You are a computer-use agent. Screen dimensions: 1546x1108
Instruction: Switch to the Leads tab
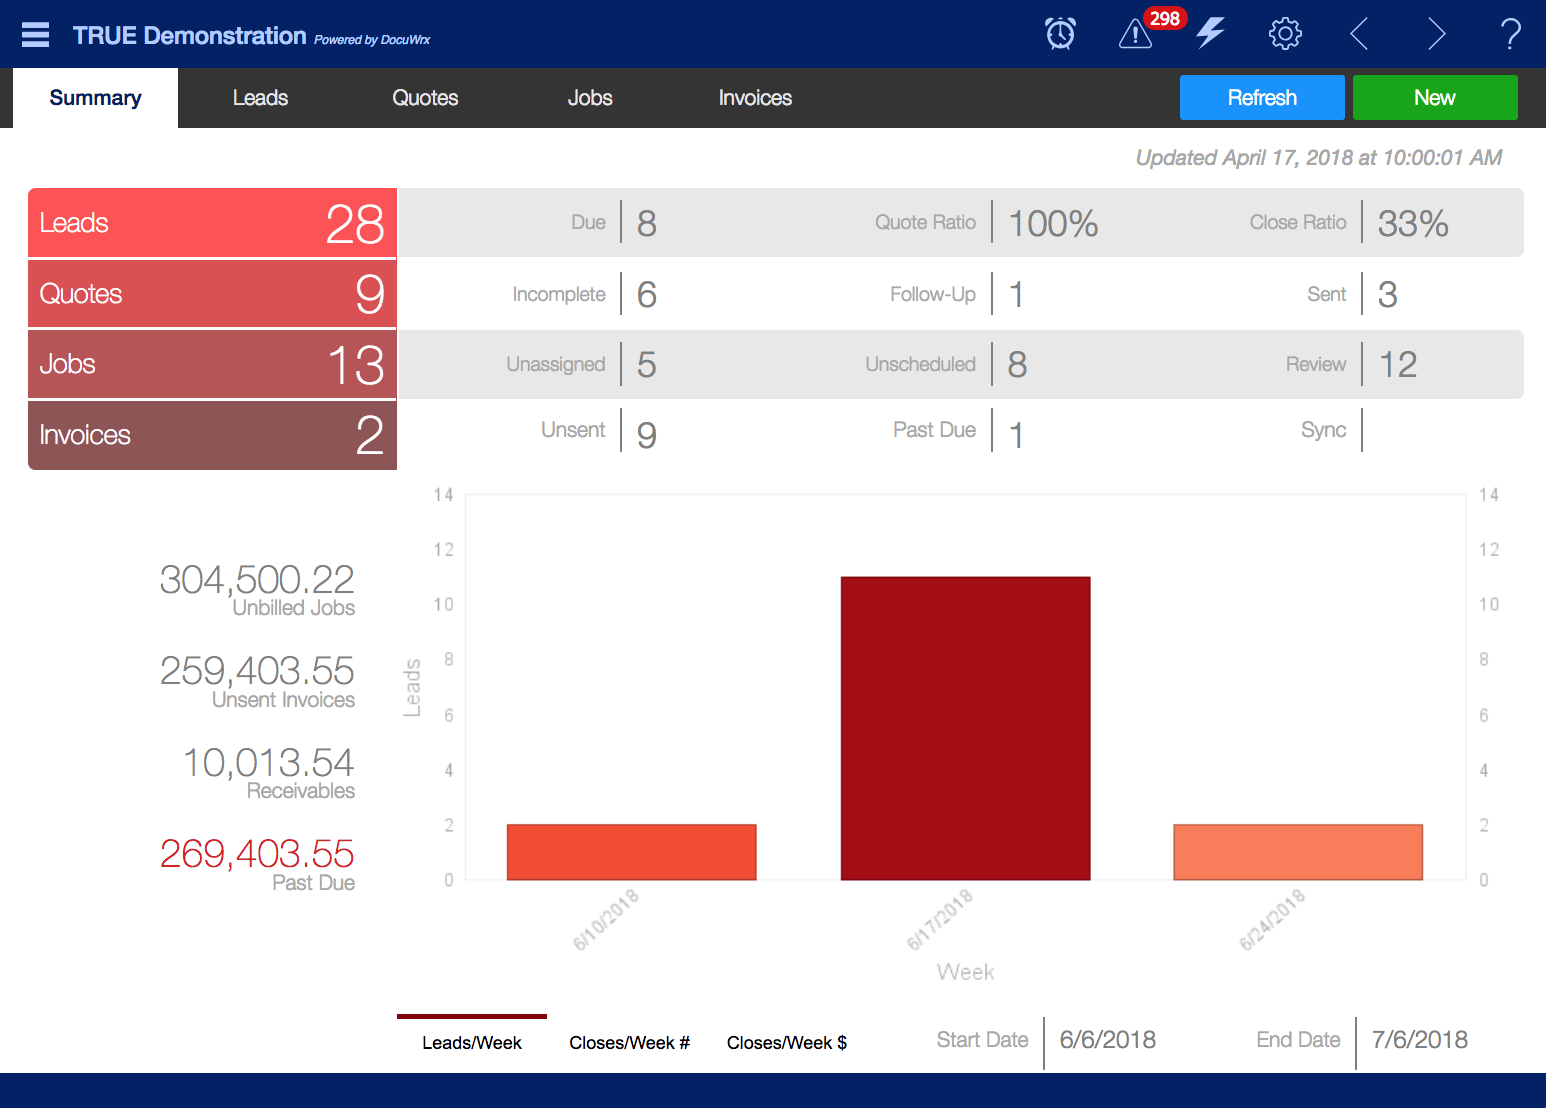point(260,98)
